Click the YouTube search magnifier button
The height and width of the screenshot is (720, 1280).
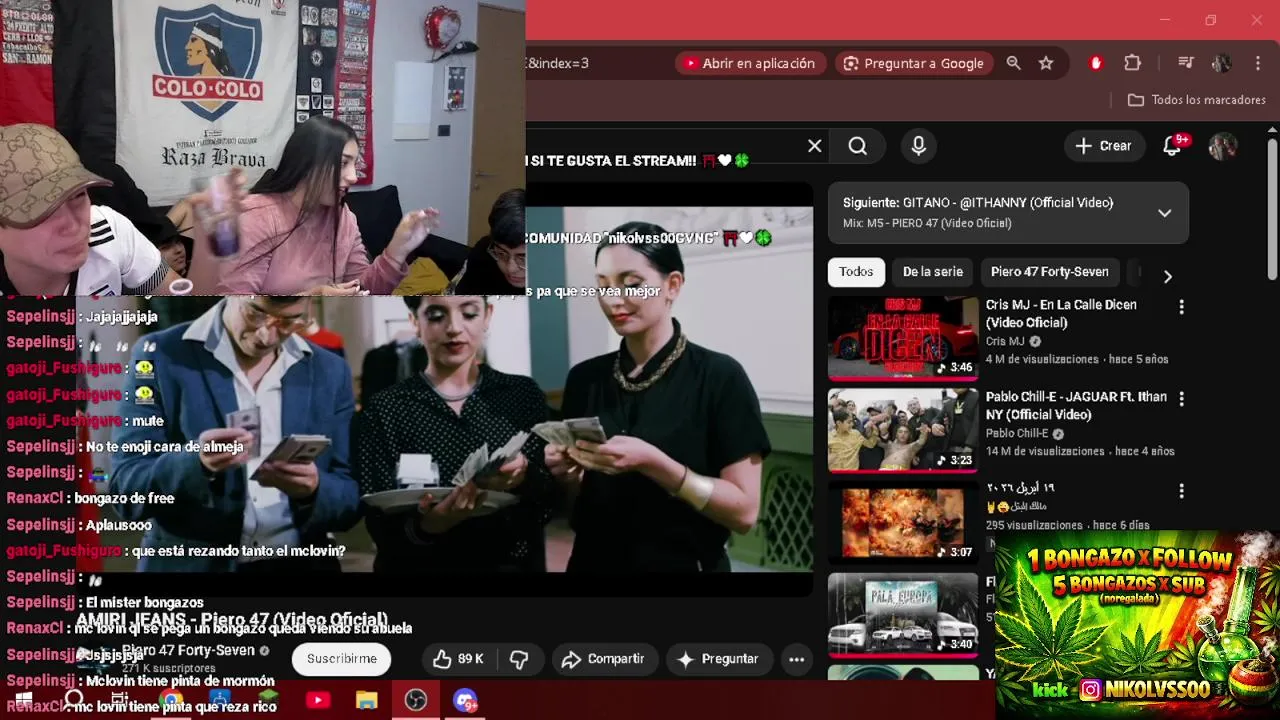click(858, 146)
